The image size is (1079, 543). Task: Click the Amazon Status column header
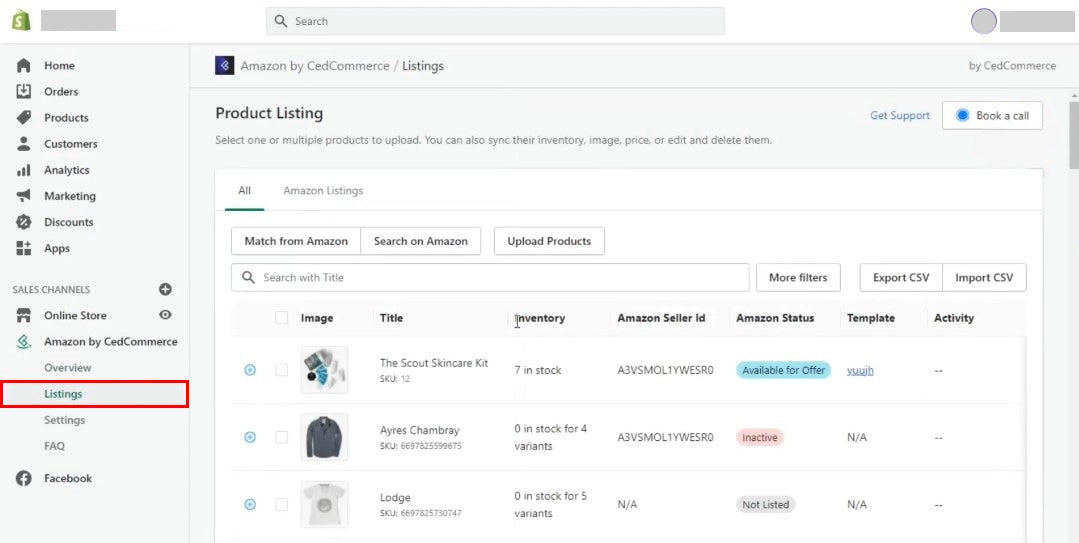775,318
